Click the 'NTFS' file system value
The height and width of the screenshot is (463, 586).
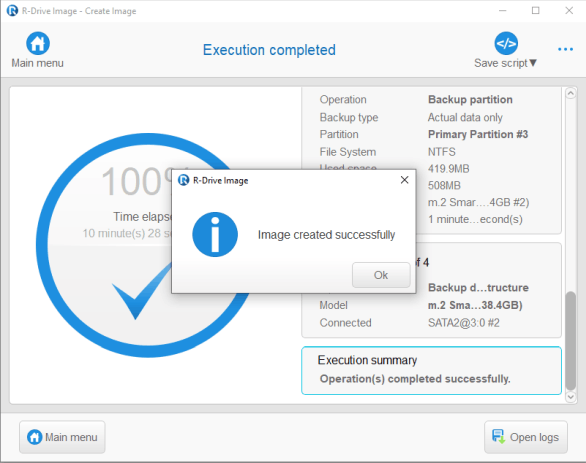click(441, 152)
